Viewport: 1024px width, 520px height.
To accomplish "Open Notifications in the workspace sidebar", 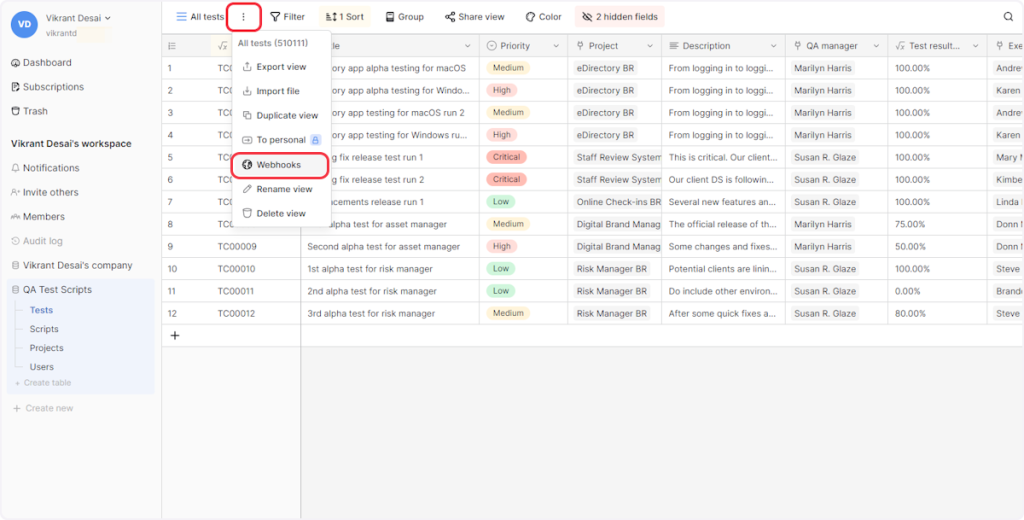I will click(50, 168).
